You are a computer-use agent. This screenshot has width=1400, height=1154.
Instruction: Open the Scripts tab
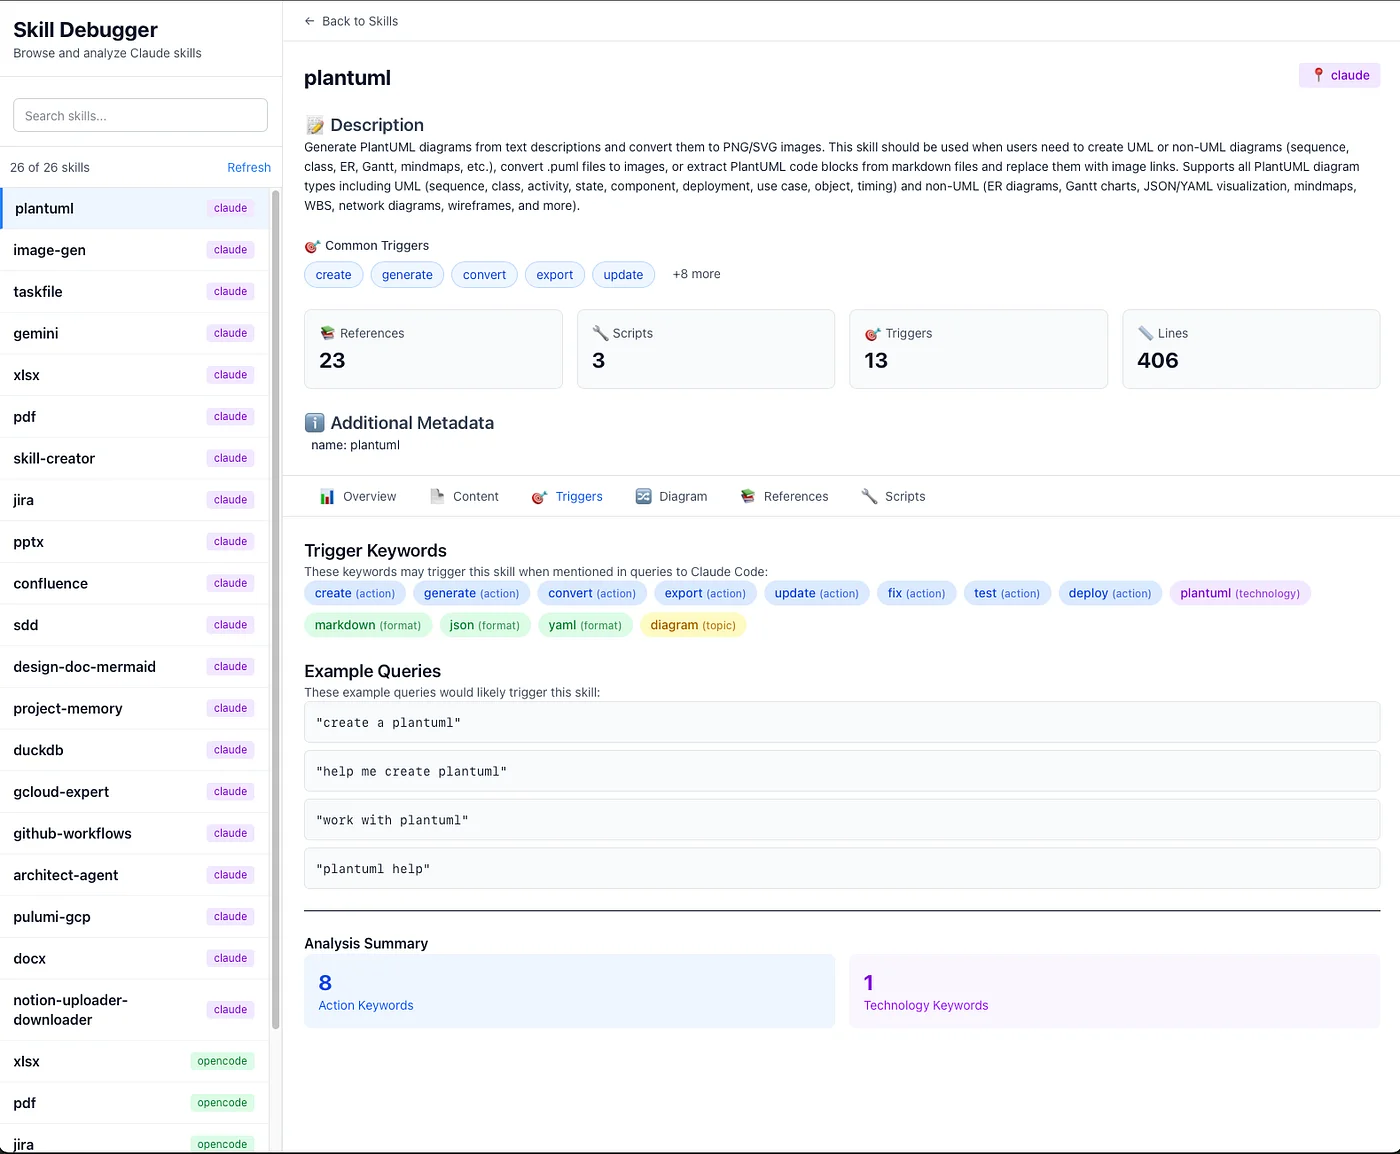point(904,495)
